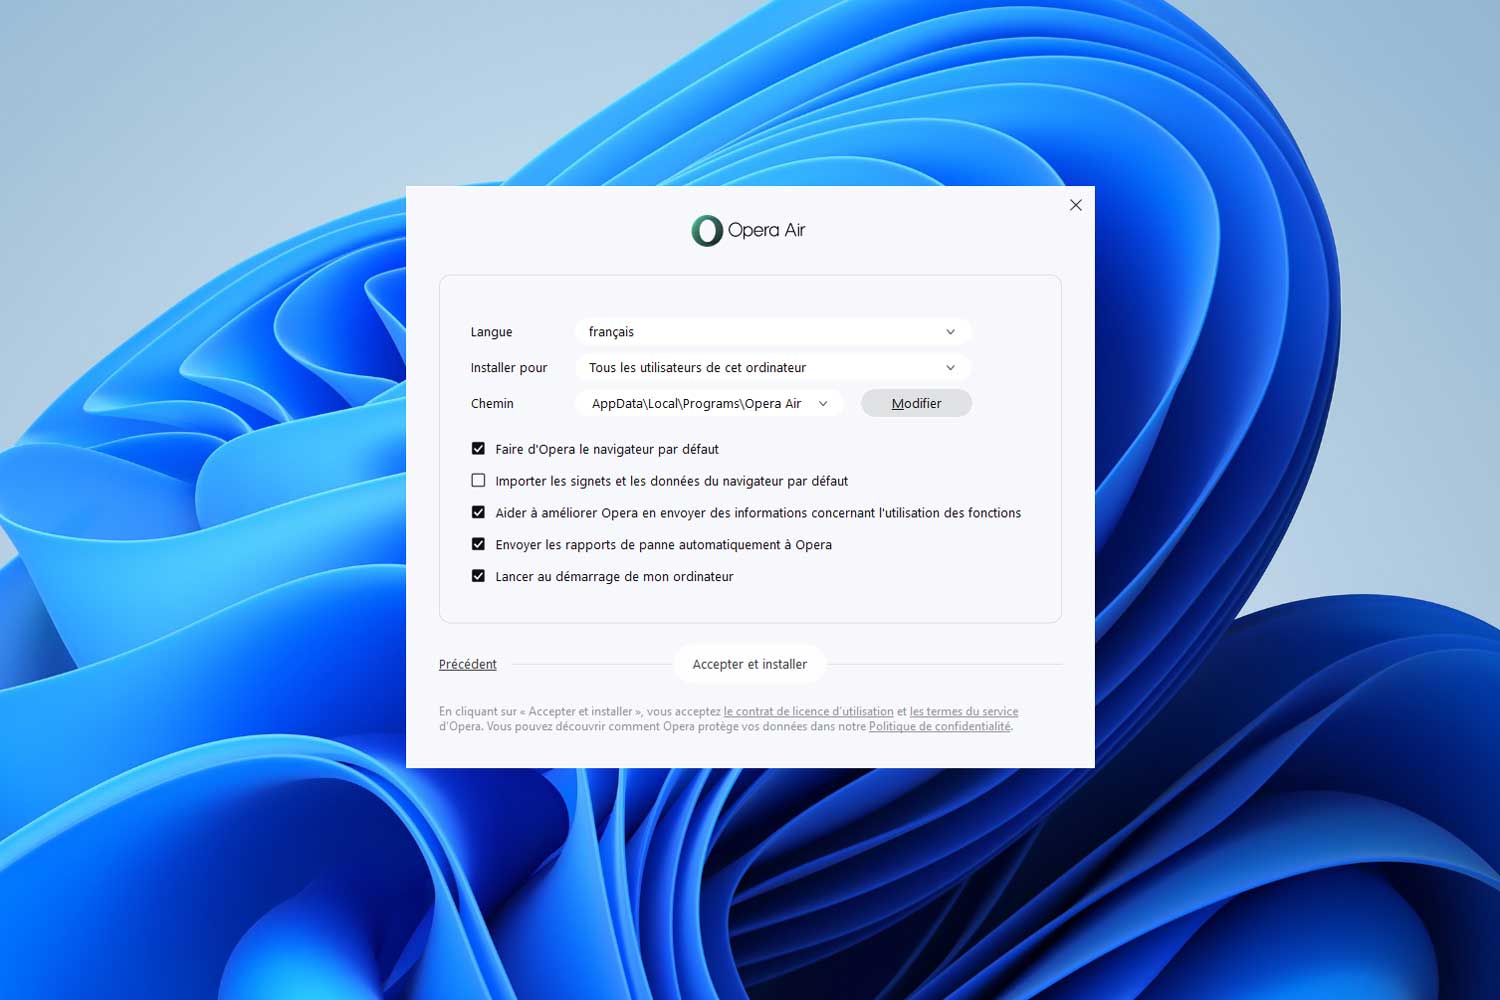Close the Opera Air installer window
Screen dimensions: 1500x1000
[1076, 205]
